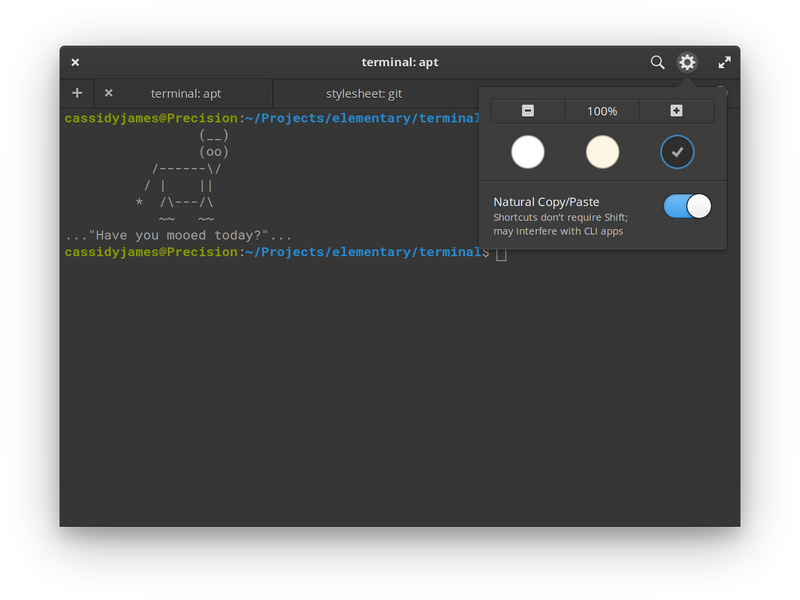Click the 'Natural Copy/Paste' label text
Screen dimensions: 800x600
(546, 202)
